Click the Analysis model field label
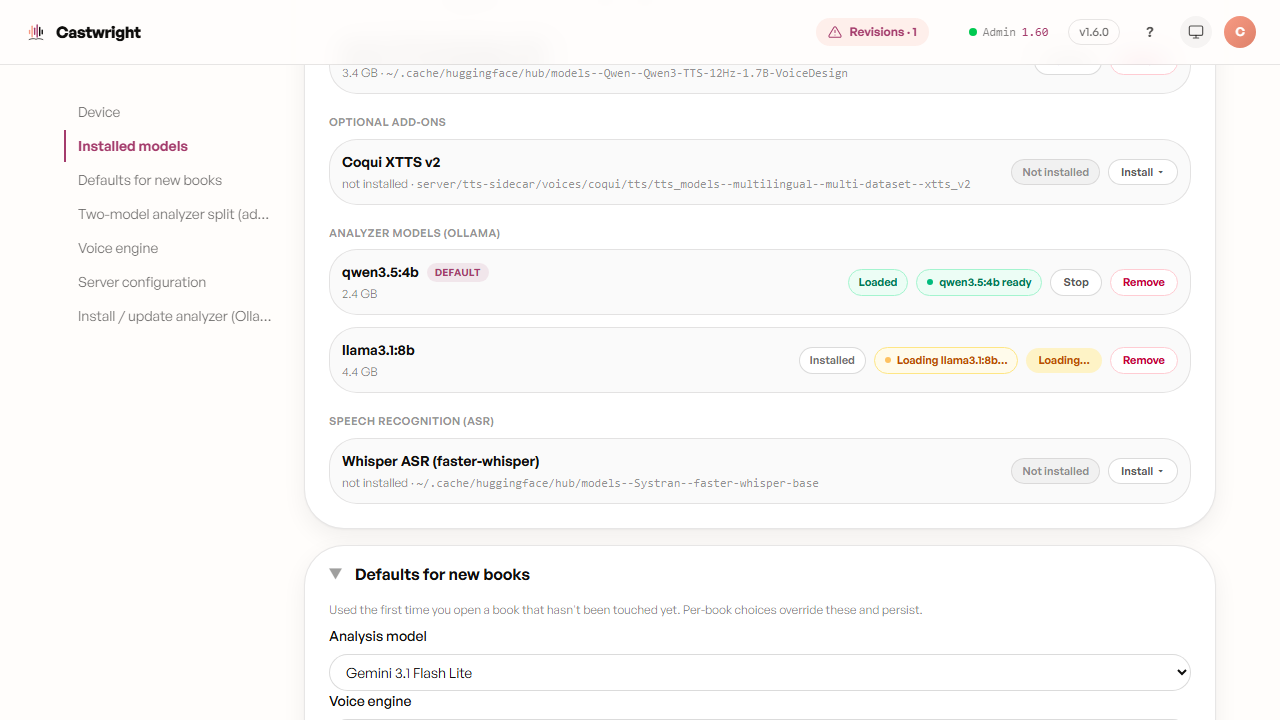1280x720 pixels. [x=378, y=636]
